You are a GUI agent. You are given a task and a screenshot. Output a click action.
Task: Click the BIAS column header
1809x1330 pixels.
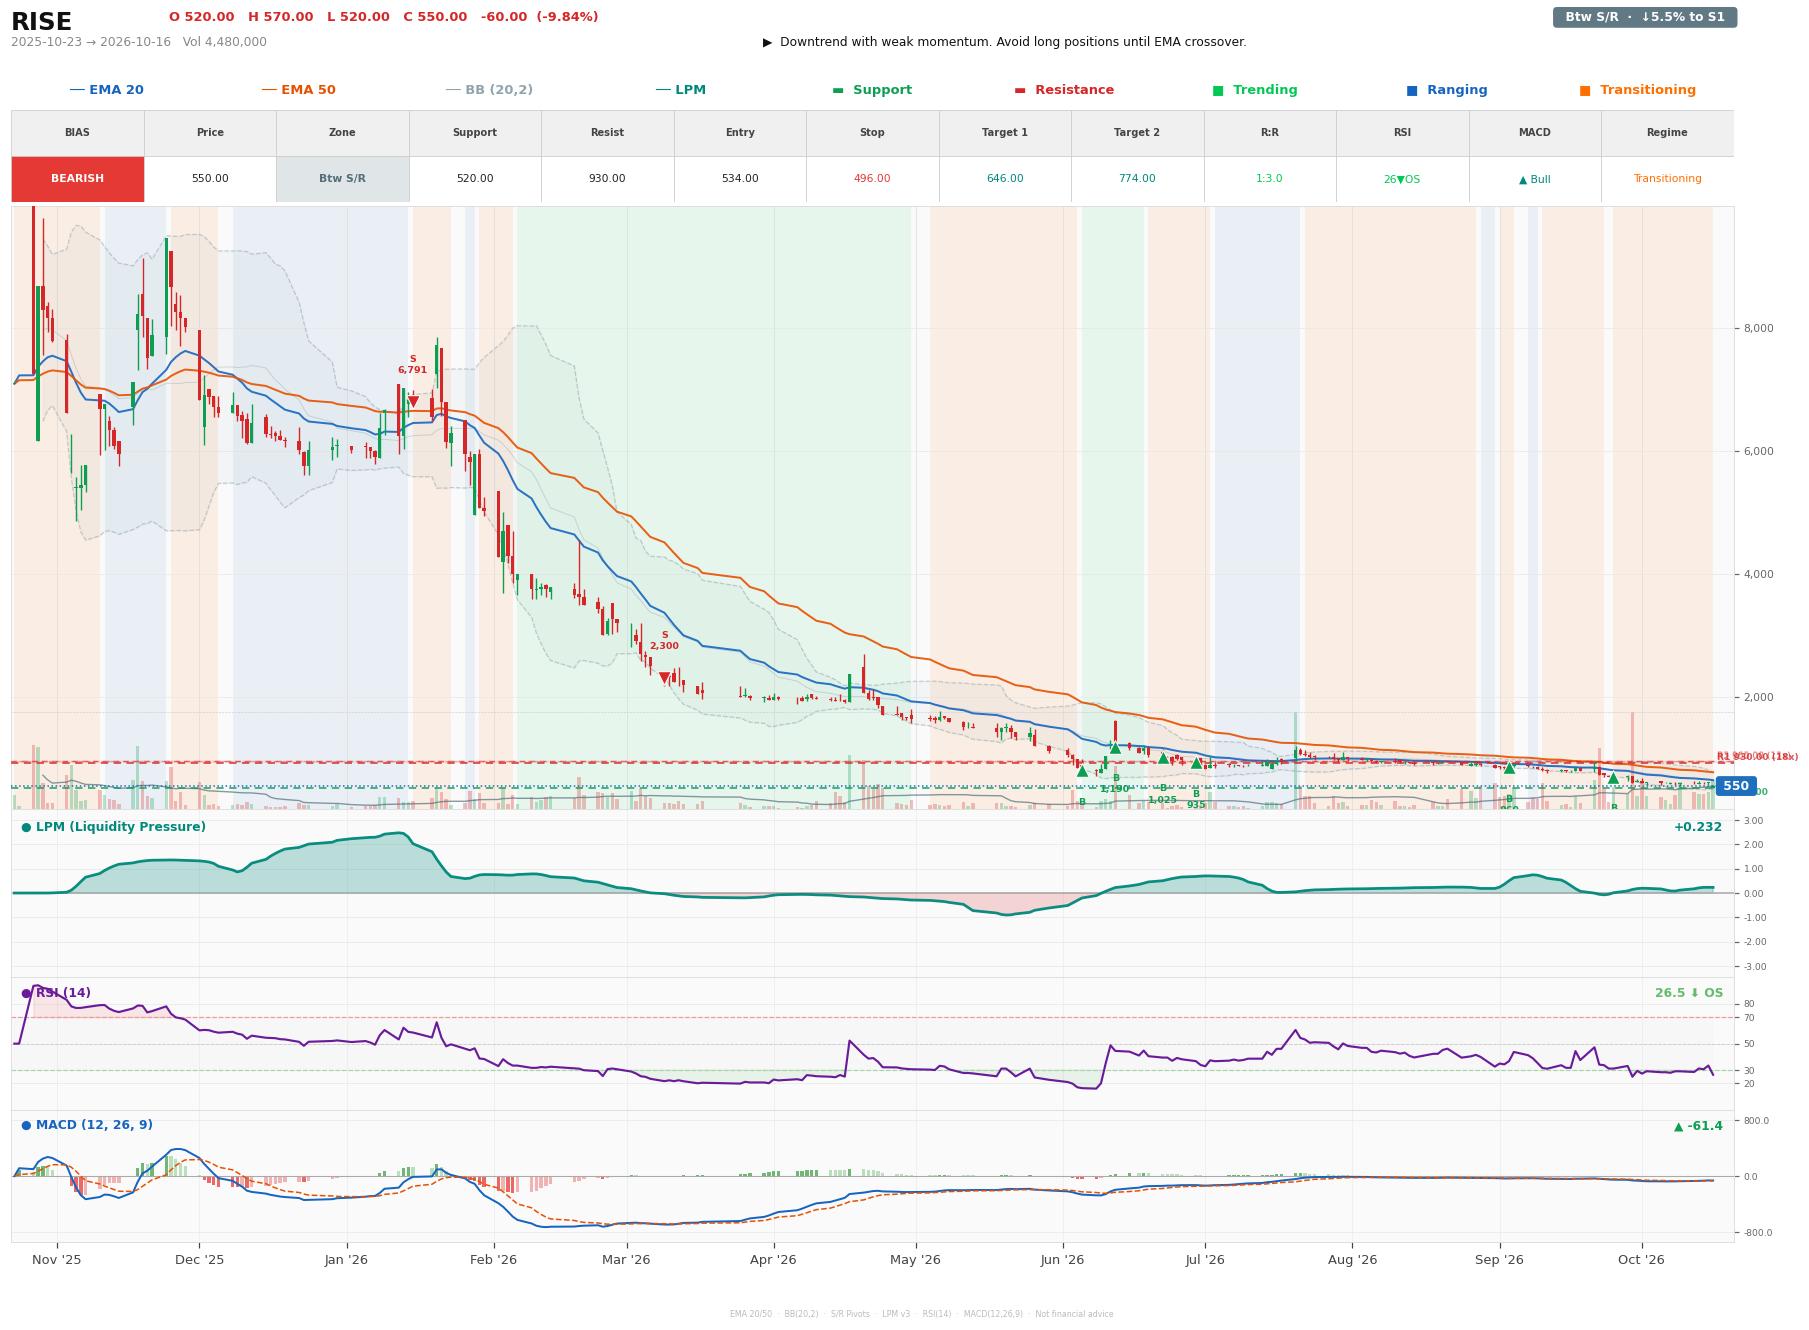[77, 133]
